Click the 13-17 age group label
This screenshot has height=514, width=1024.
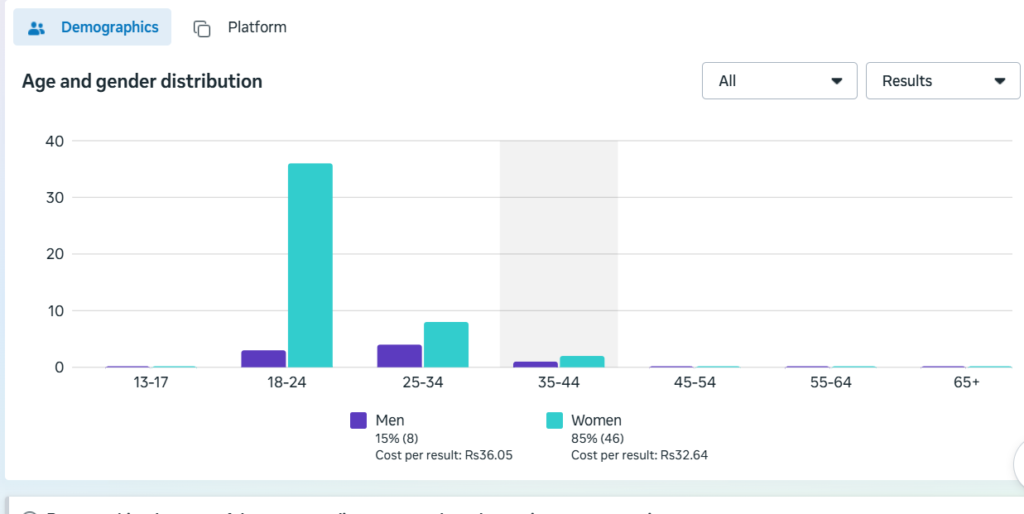point(151,383)
